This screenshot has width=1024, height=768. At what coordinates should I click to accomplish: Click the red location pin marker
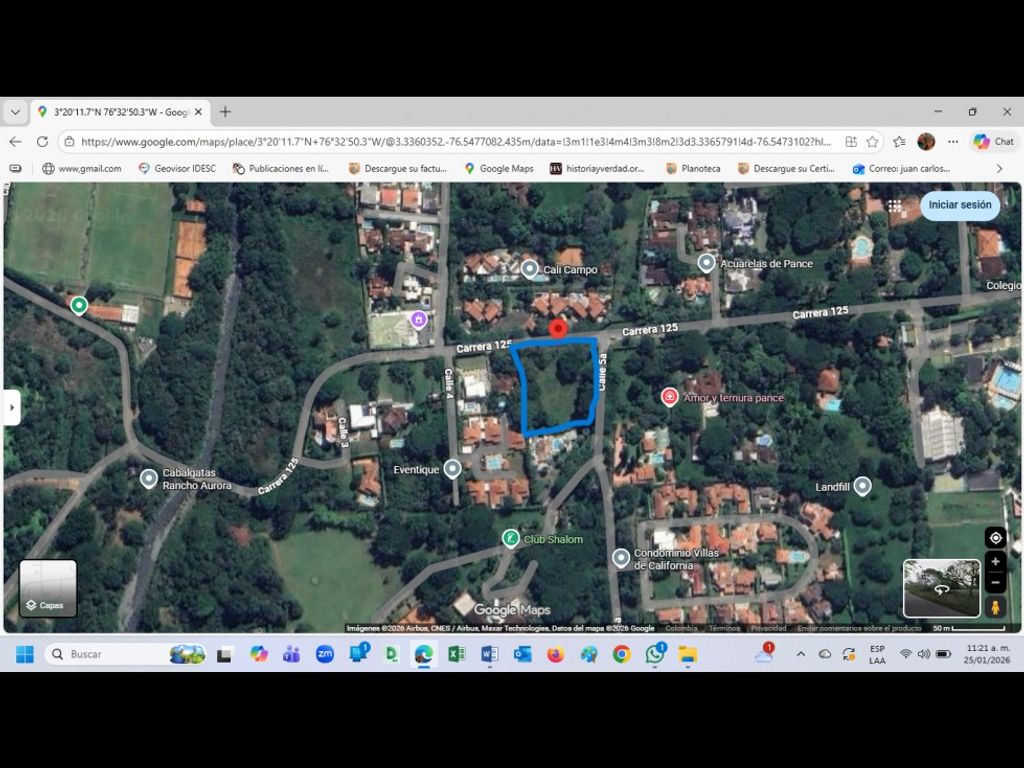558,329
